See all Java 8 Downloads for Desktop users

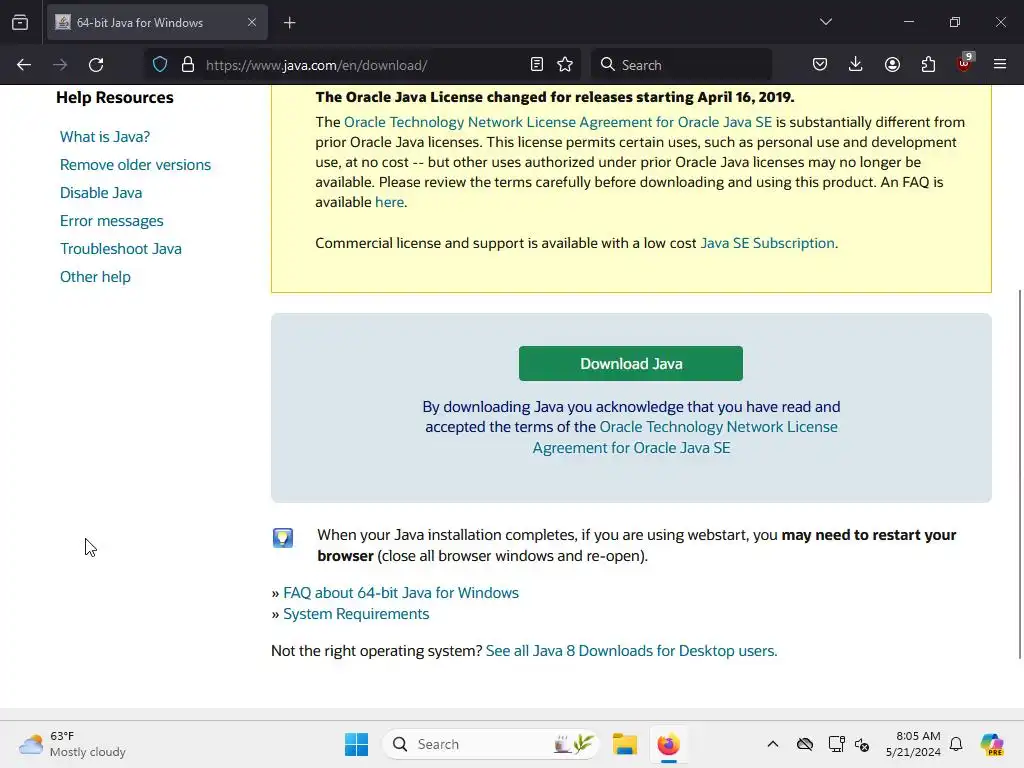(632, 651)
